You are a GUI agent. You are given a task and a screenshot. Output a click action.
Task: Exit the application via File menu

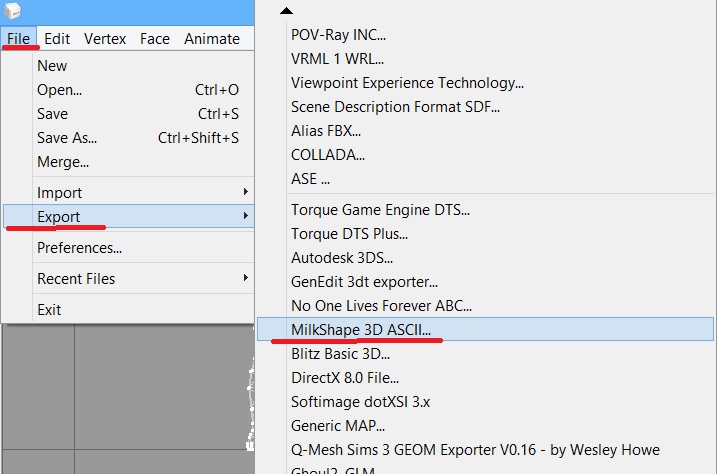pos(49,310)
